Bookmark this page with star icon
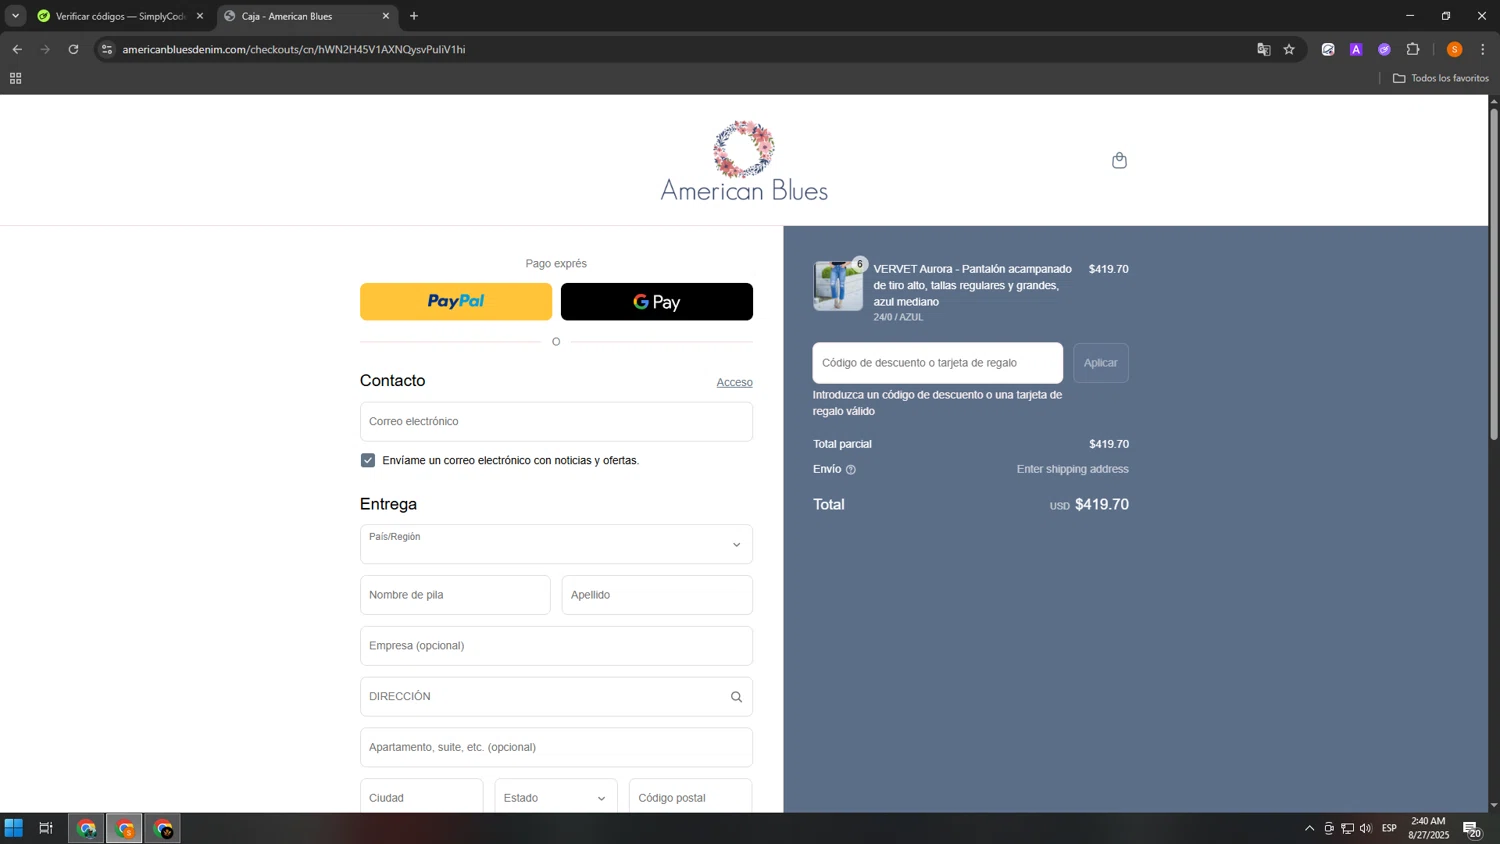Screen dimensions: 1500x844 click(1289, 49)
